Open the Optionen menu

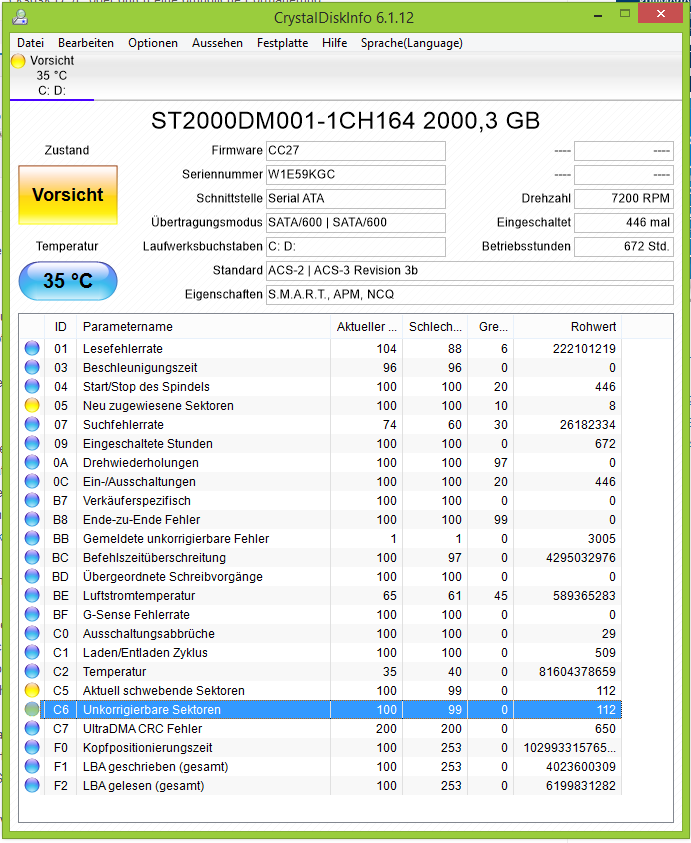153,43
